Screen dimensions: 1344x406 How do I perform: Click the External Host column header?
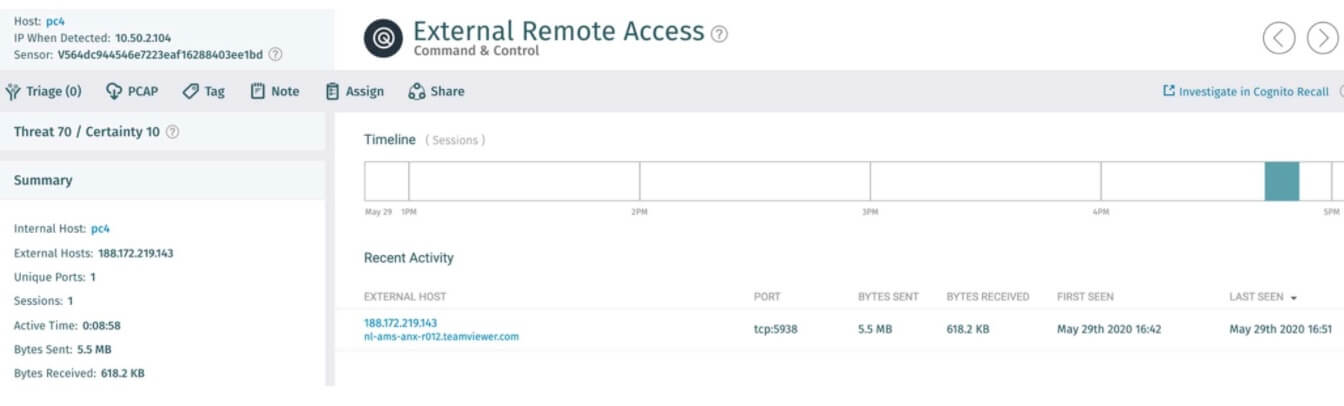[405, 297]
